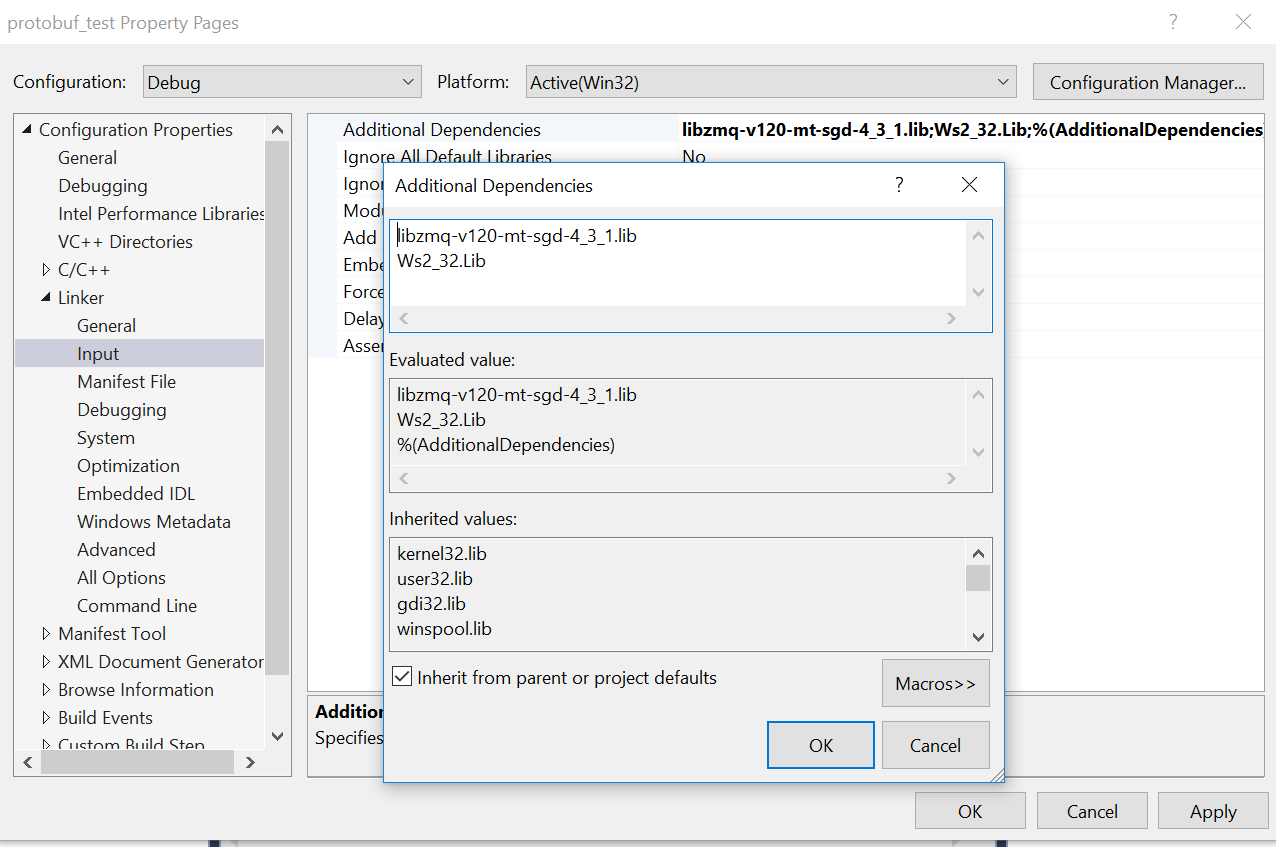Click Inherited values scroll down arrow
Viewport: 1276px width, 847px height.
coord(978,637)
